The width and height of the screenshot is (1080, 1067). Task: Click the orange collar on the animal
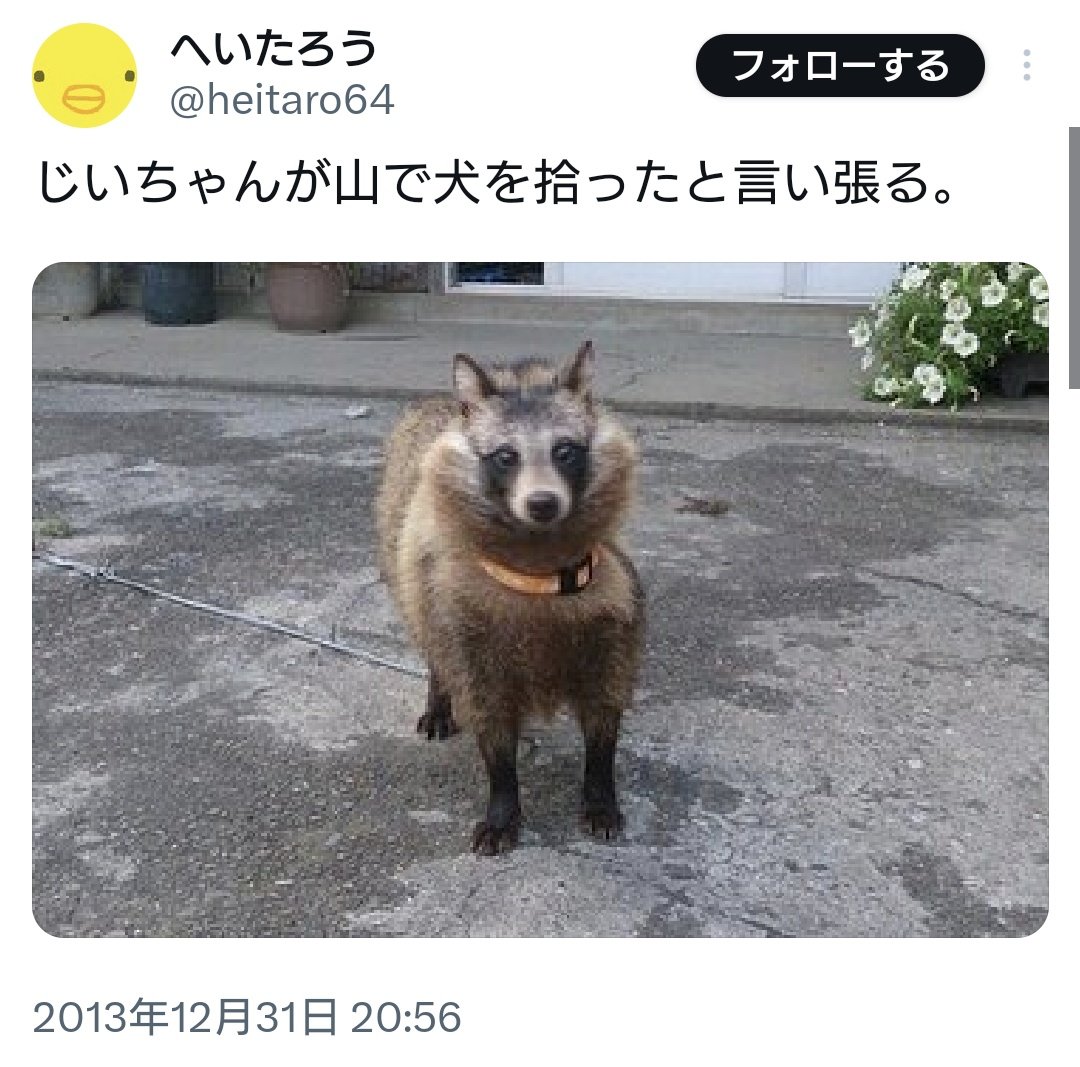(x=539, y=575)
